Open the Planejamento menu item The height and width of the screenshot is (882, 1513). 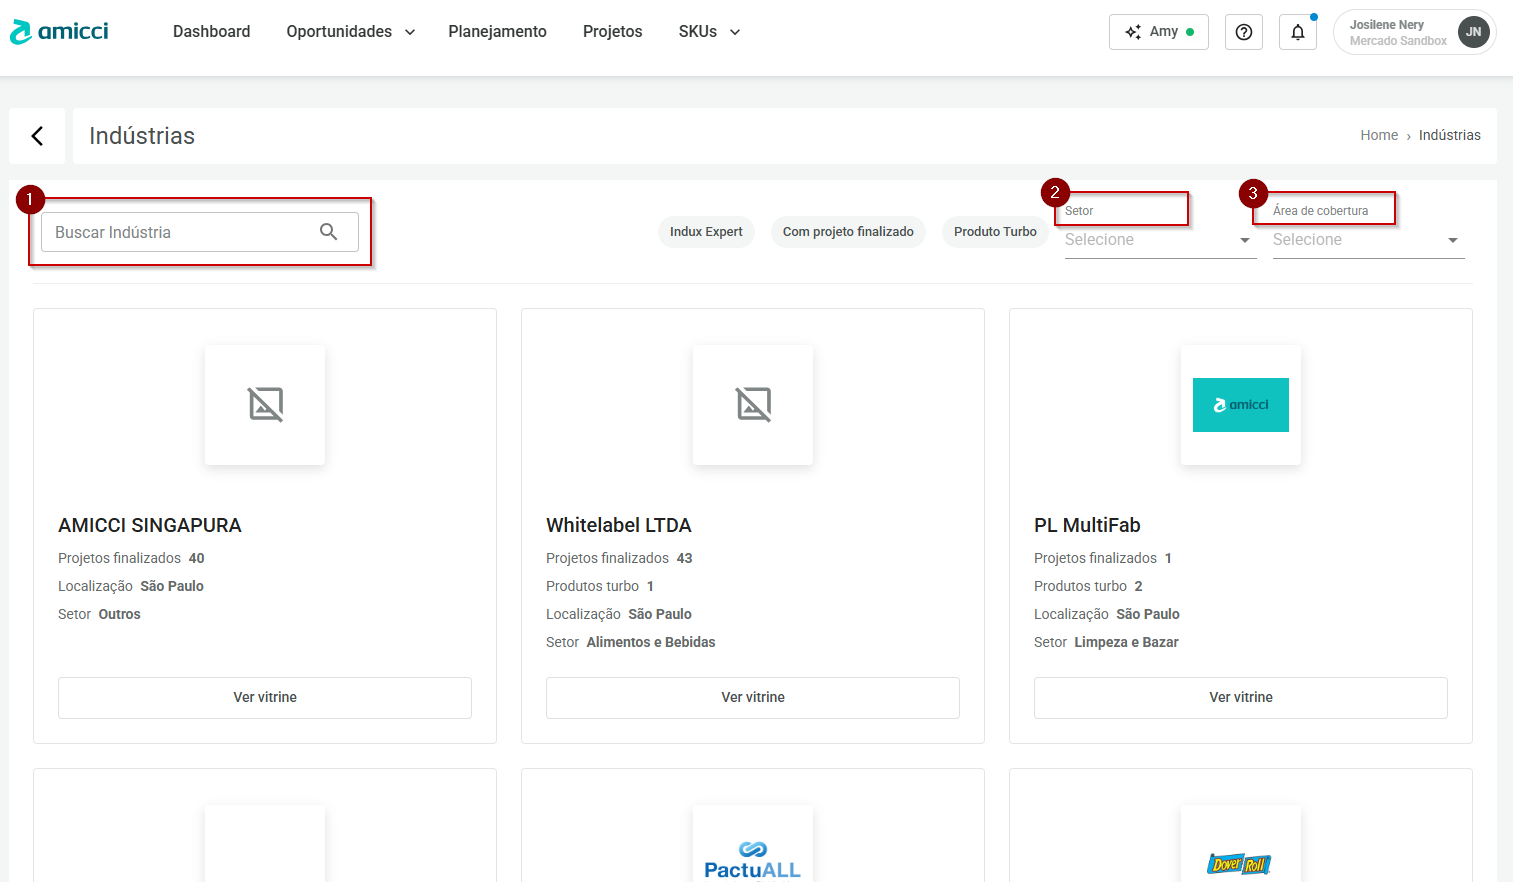497,32
